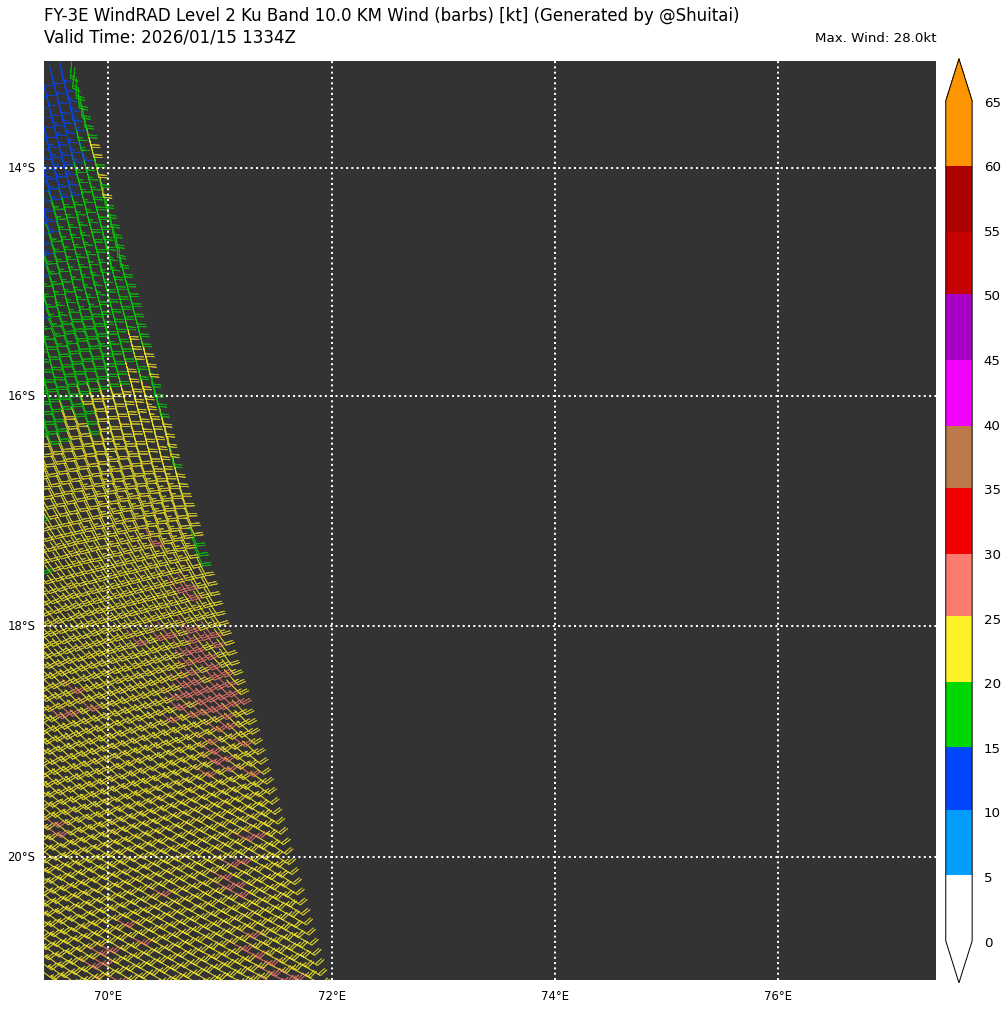The width and height of the screenshot is (1008, 1009).
Task: Click the salmon 25–30 kt colorbar segment
Action: [x=958, y=585]
